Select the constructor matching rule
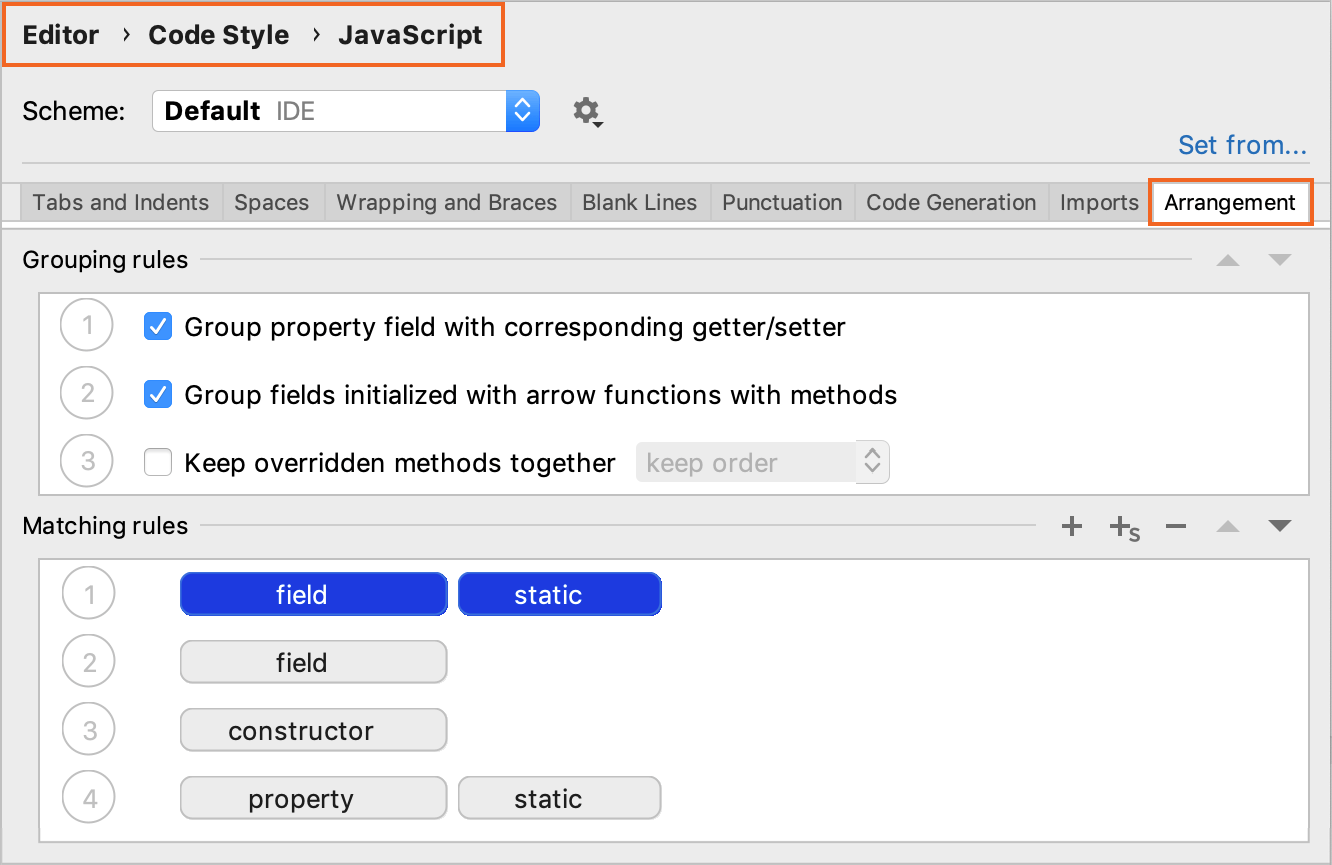Screen dimensions: 1332x865 tap(313, 730)
